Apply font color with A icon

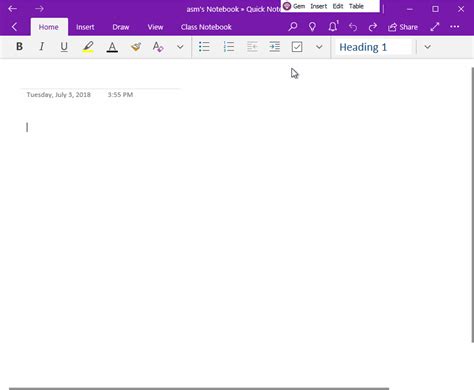(112, 47)
